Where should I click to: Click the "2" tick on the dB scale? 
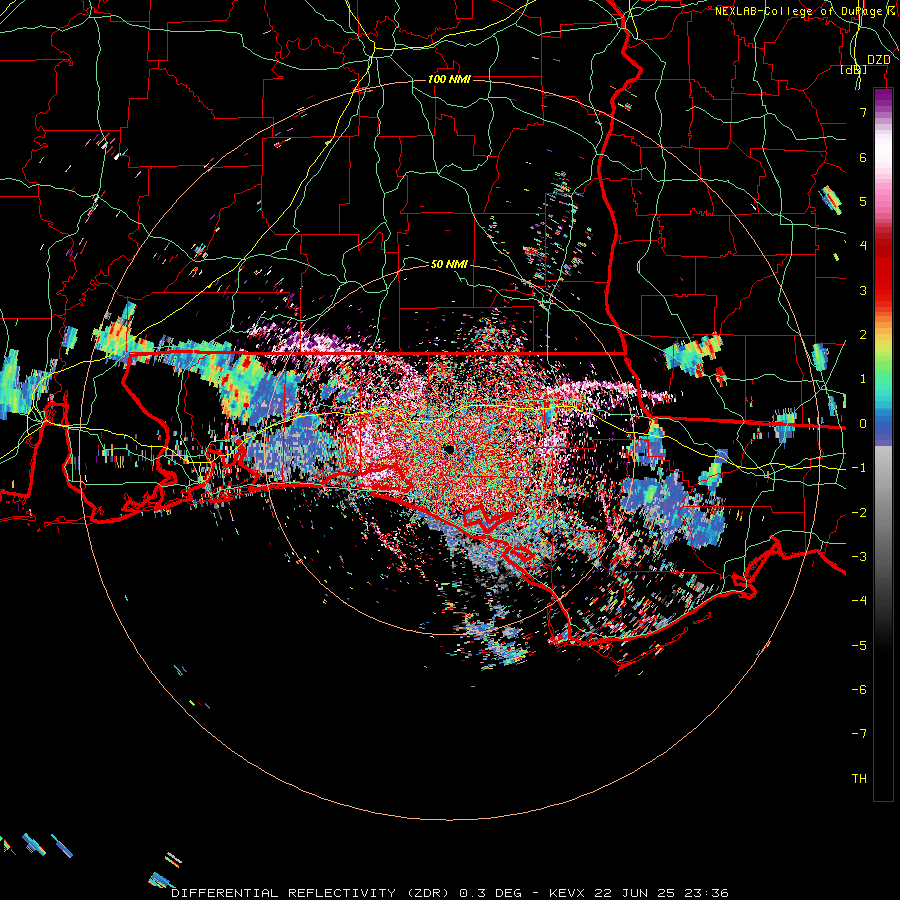(863, 334)
